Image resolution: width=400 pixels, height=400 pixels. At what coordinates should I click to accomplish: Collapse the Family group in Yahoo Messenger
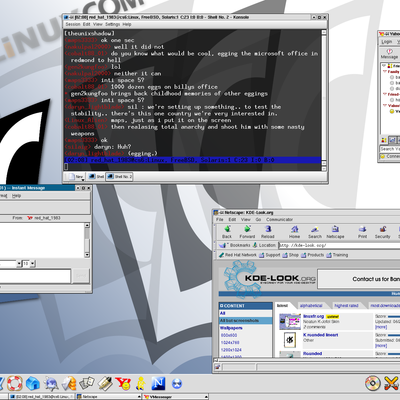tap(384, 71)
